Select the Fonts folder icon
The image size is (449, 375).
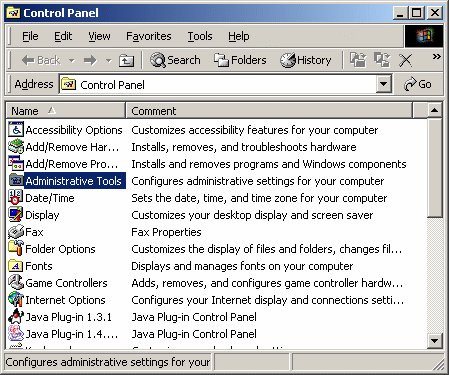point(16,266)
